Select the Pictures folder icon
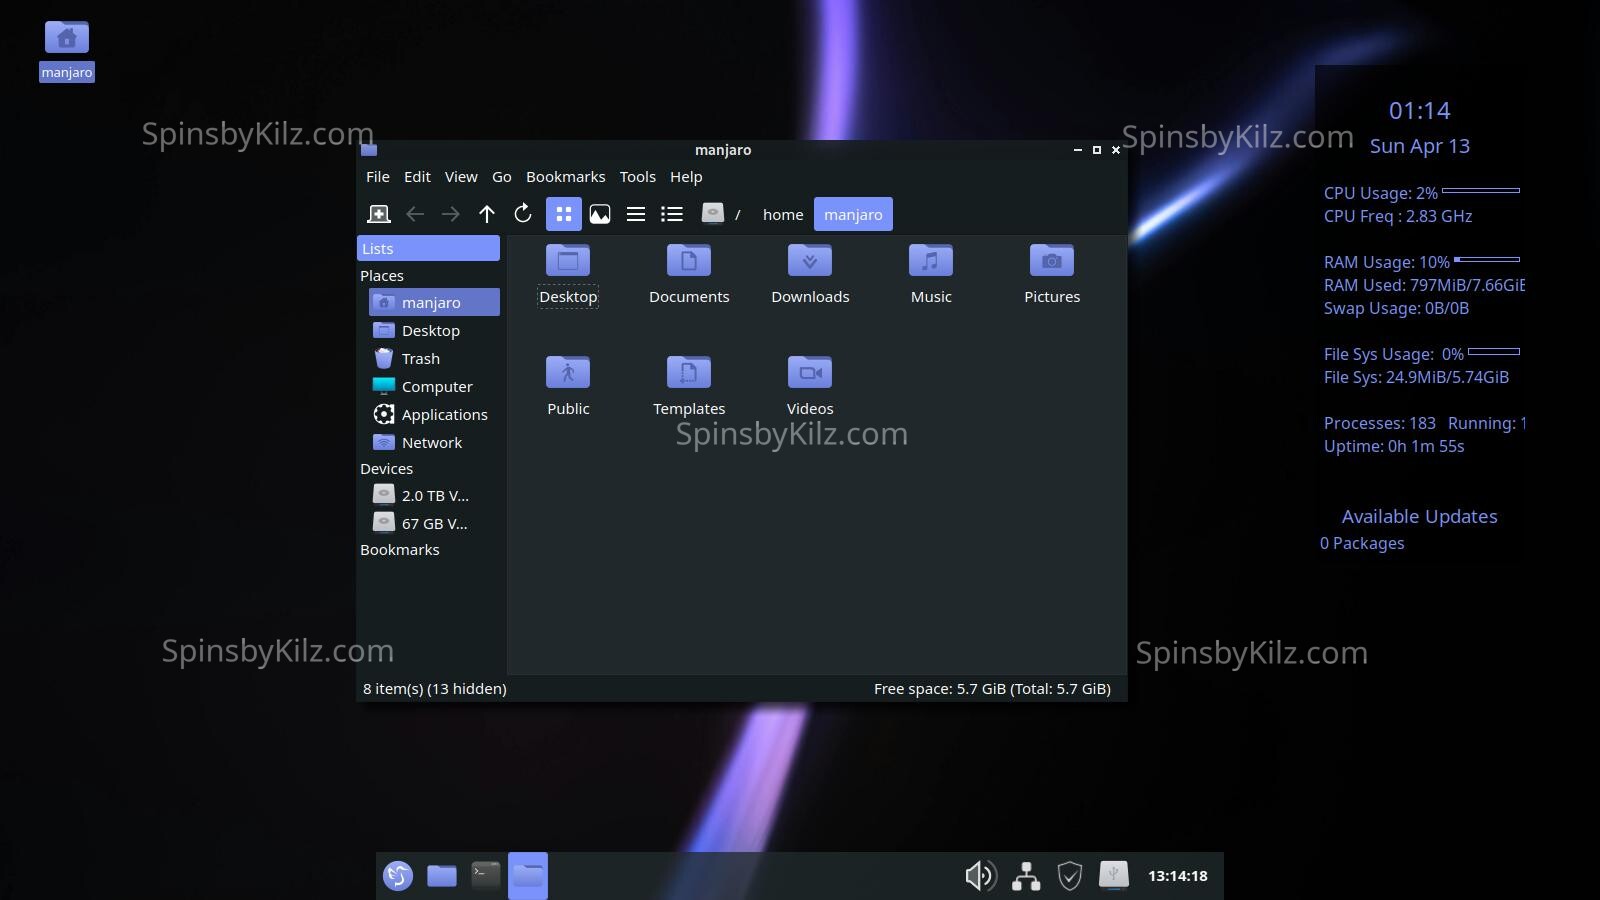This screenshot has width=1600, height=900. coord(1052,274)
